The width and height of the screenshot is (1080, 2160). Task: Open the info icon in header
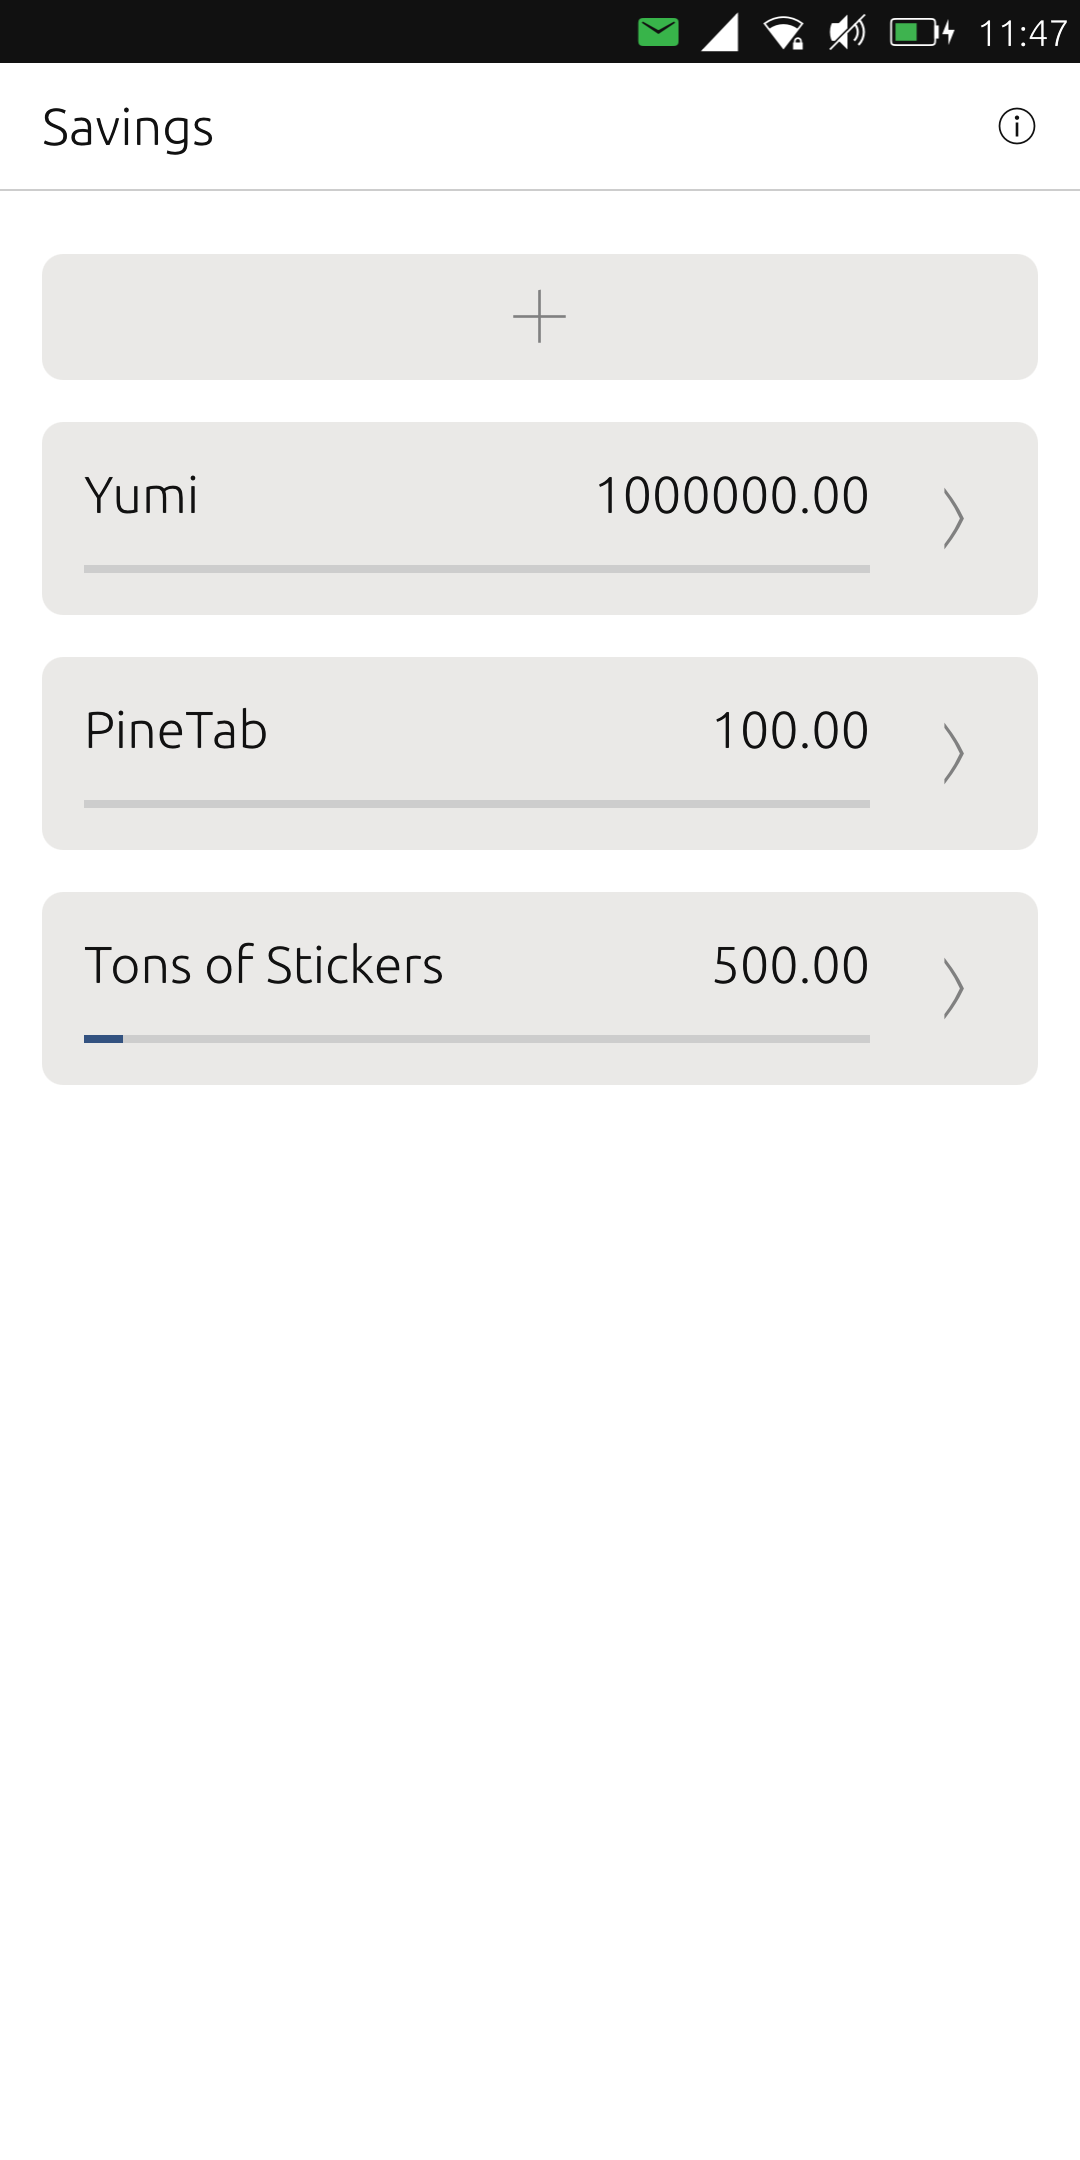(1016, 126)
